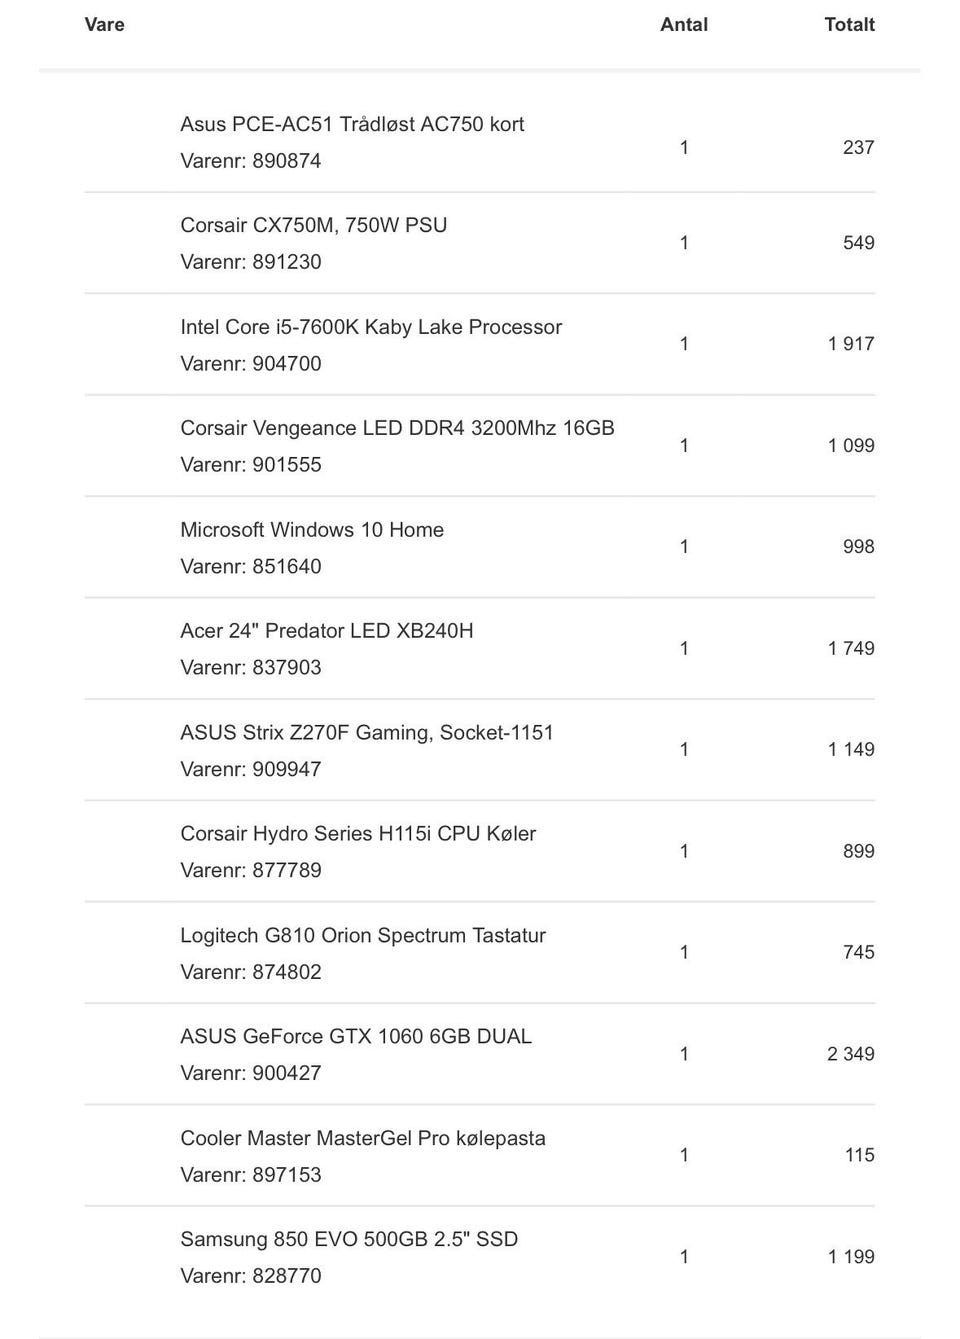The image size is (960, 1339).
Task: Click the Microsoft Windows 10 Home product
Action: click(312, 530)
